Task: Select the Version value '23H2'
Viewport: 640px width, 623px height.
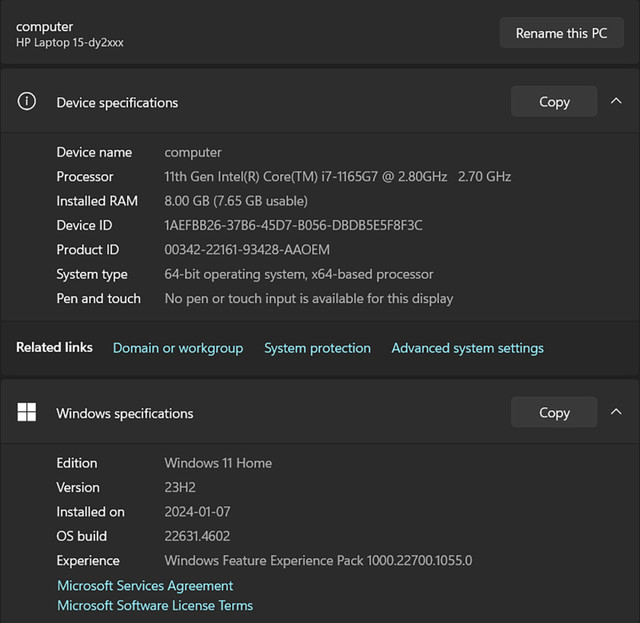Action: (x=180, y=487)
